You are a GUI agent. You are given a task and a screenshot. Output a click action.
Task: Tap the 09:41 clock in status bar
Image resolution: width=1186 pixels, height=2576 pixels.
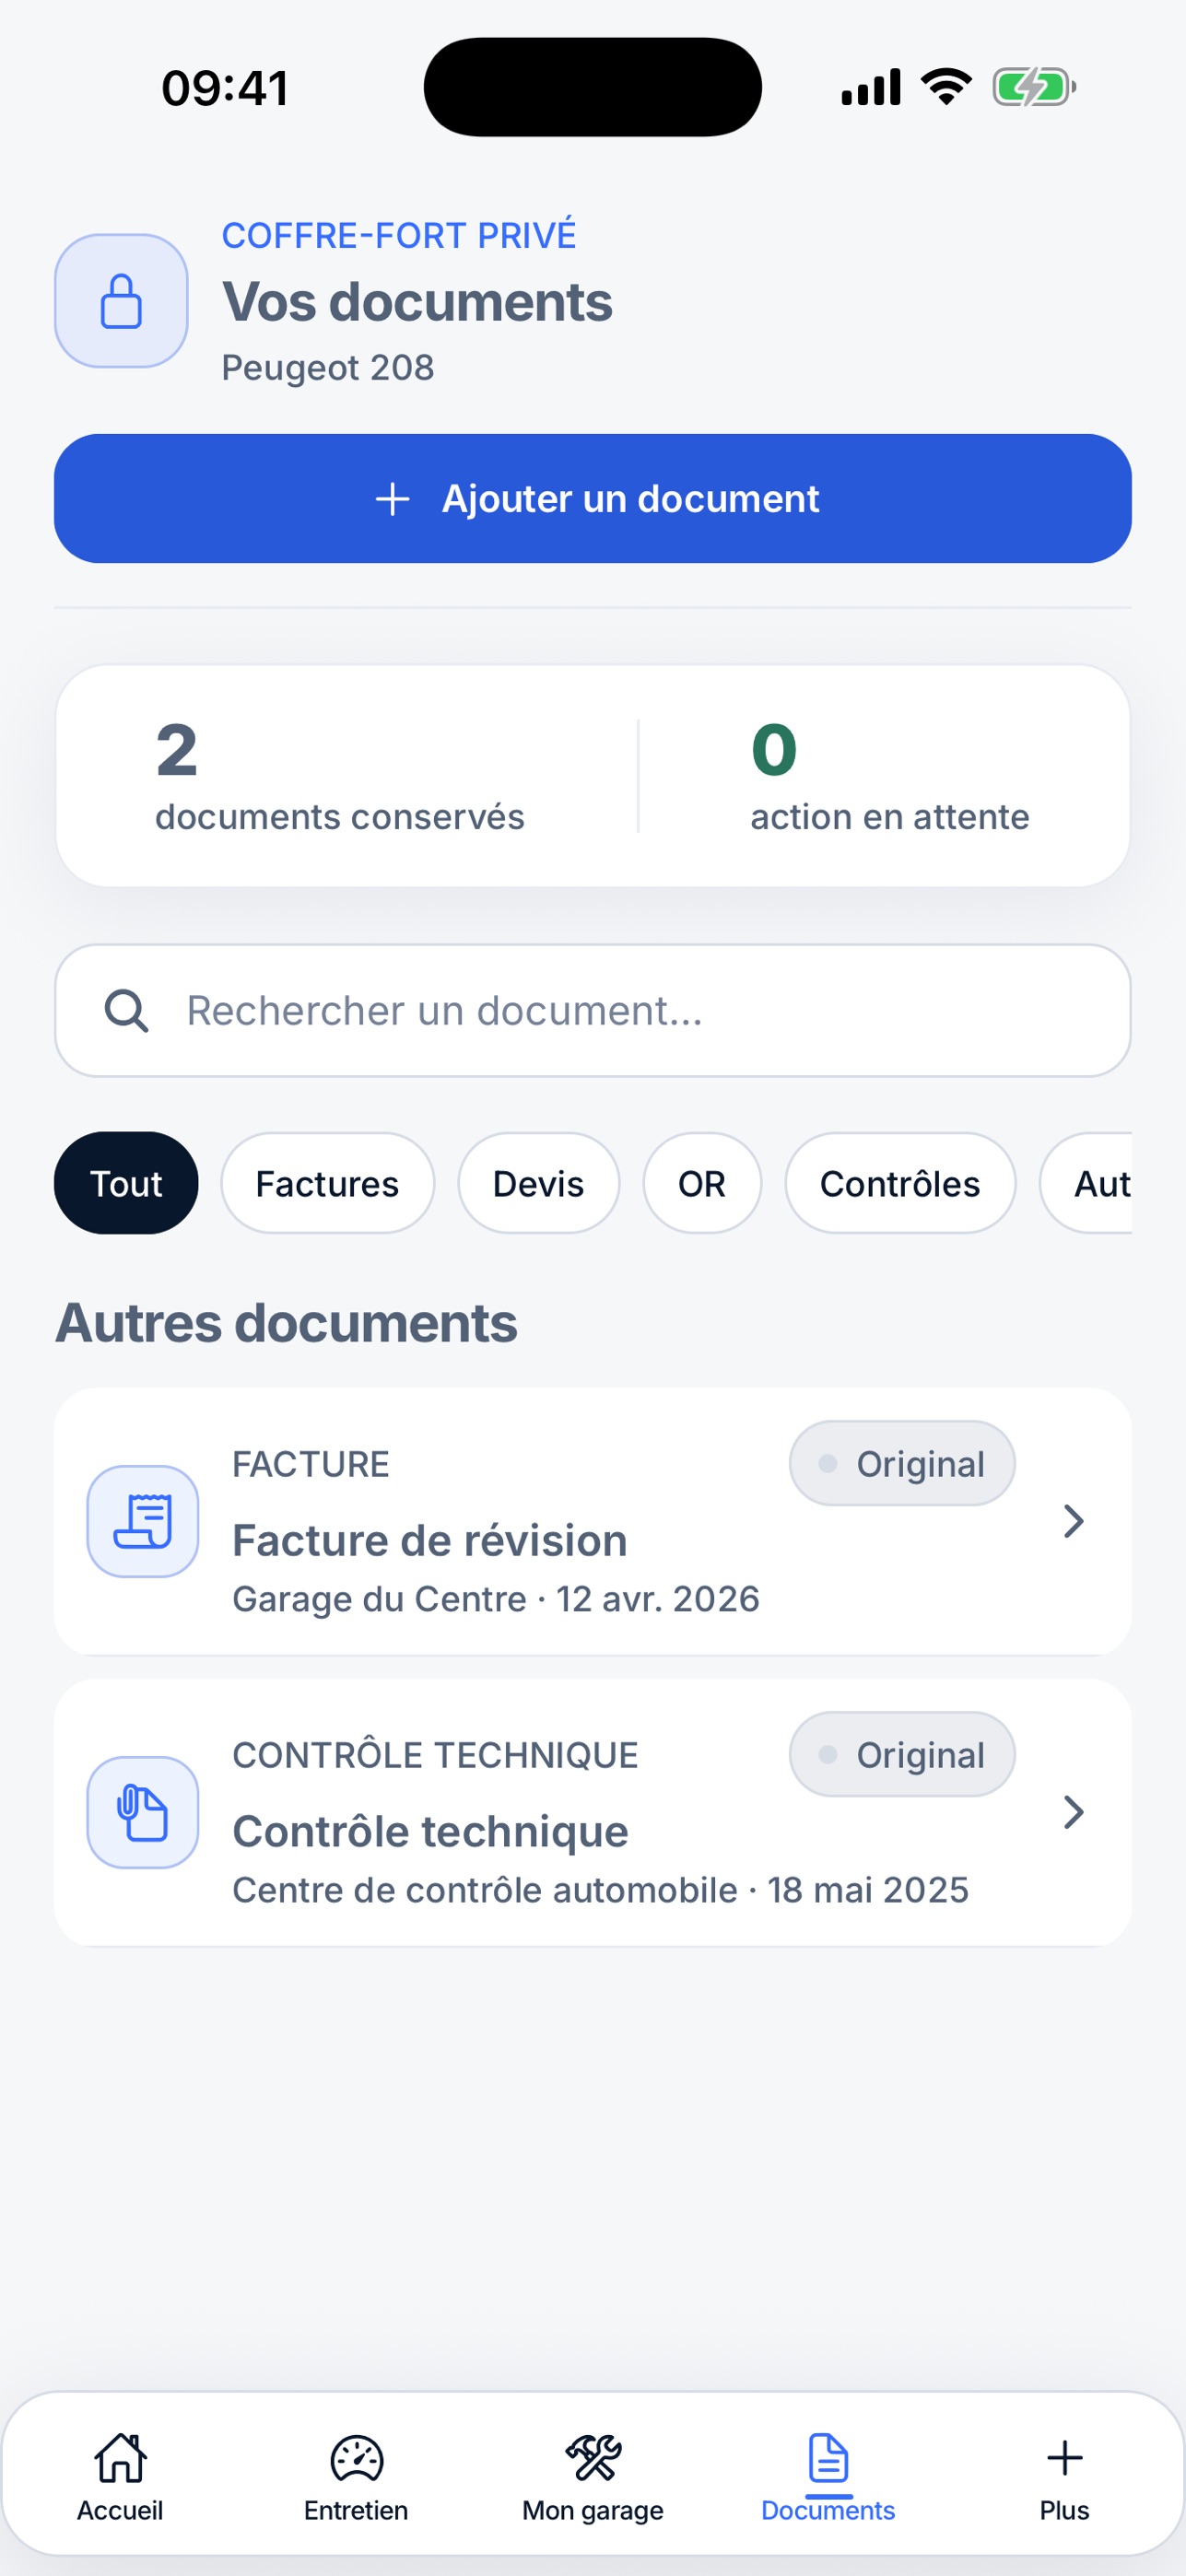[225, 88]
